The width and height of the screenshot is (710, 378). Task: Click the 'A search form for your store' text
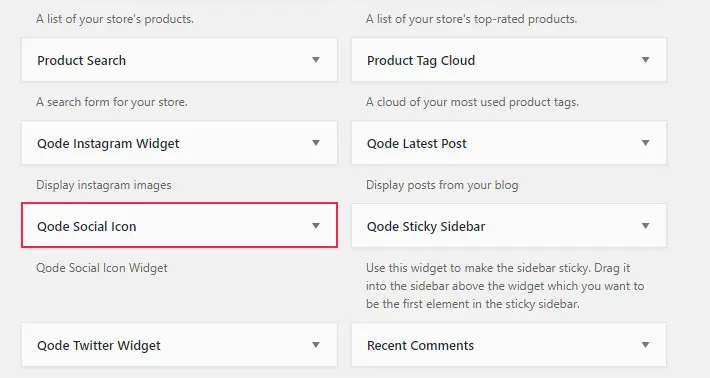point(112,102)
